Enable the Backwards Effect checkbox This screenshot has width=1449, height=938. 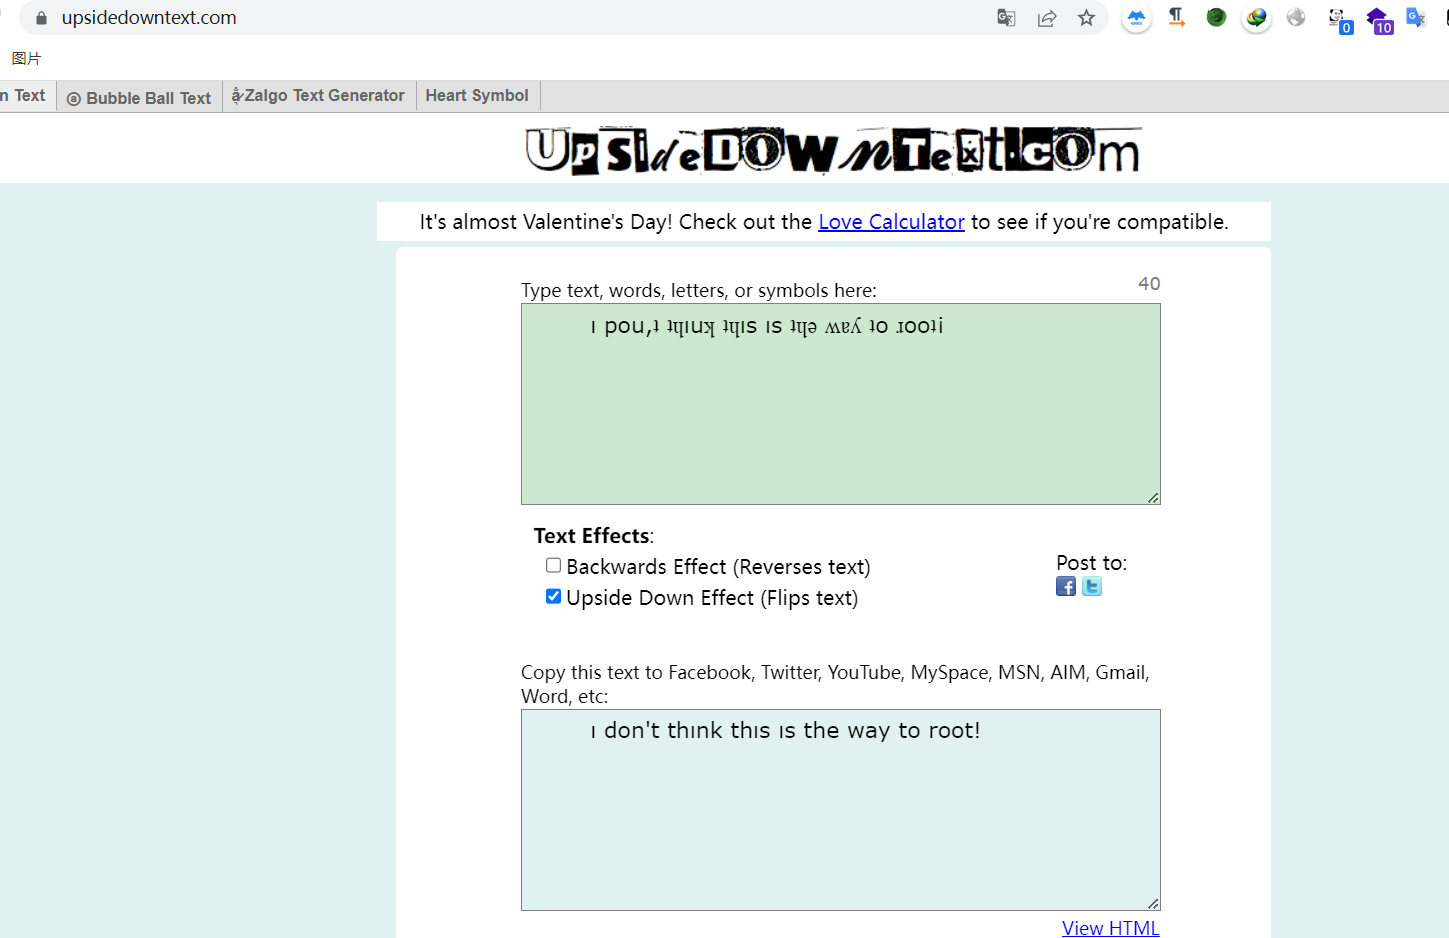(553, 565)
